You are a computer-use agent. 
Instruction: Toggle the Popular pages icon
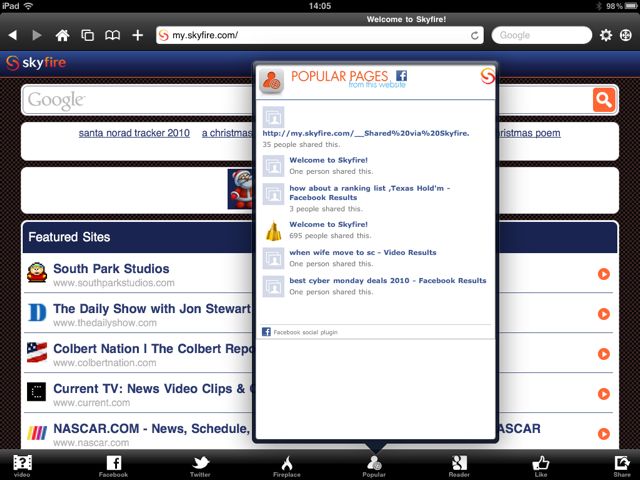tap(374, 466)
